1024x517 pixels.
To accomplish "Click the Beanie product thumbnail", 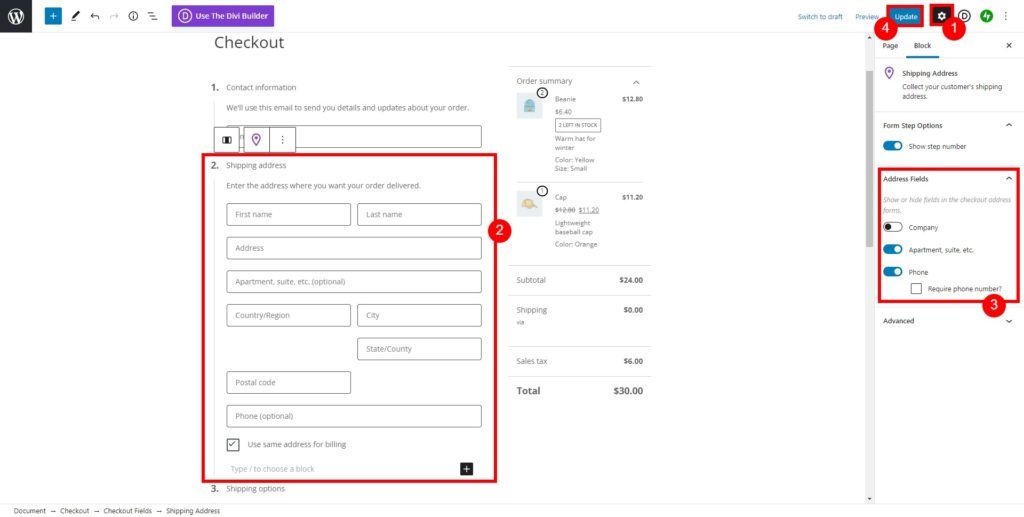I will (529, 106).
